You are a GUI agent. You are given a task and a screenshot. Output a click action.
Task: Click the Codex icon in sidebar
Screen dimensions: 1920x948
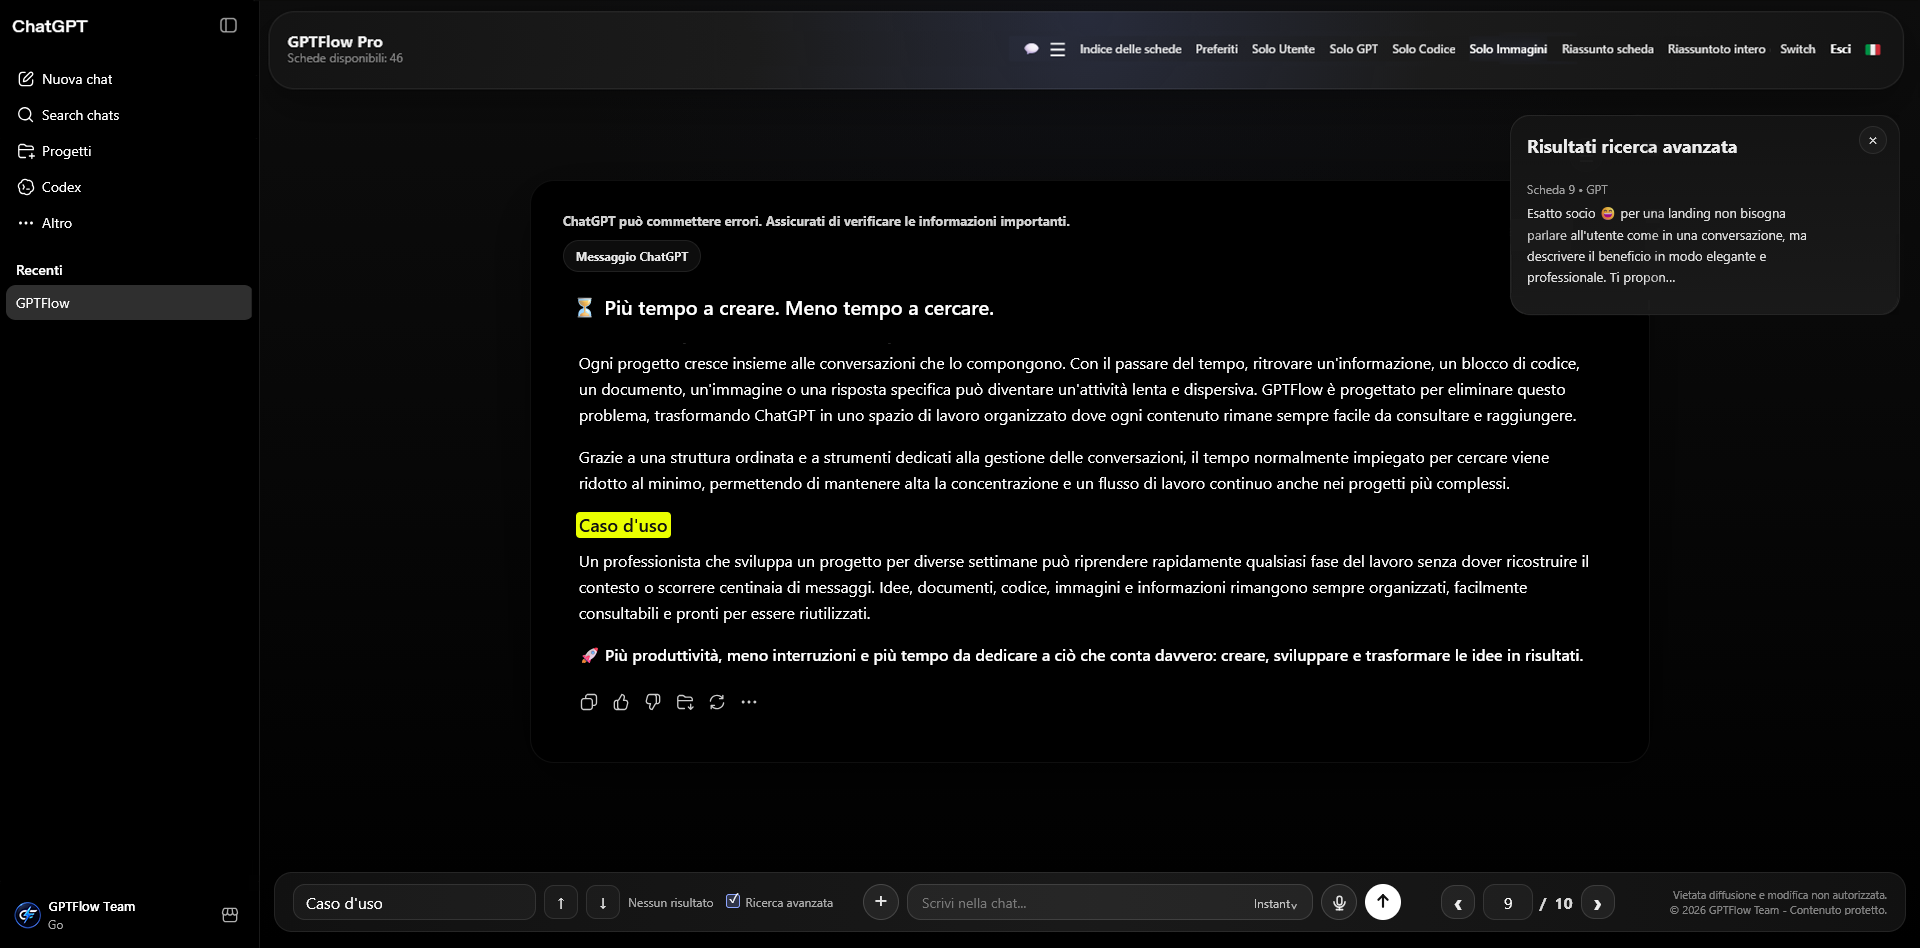tap(26, 187)
